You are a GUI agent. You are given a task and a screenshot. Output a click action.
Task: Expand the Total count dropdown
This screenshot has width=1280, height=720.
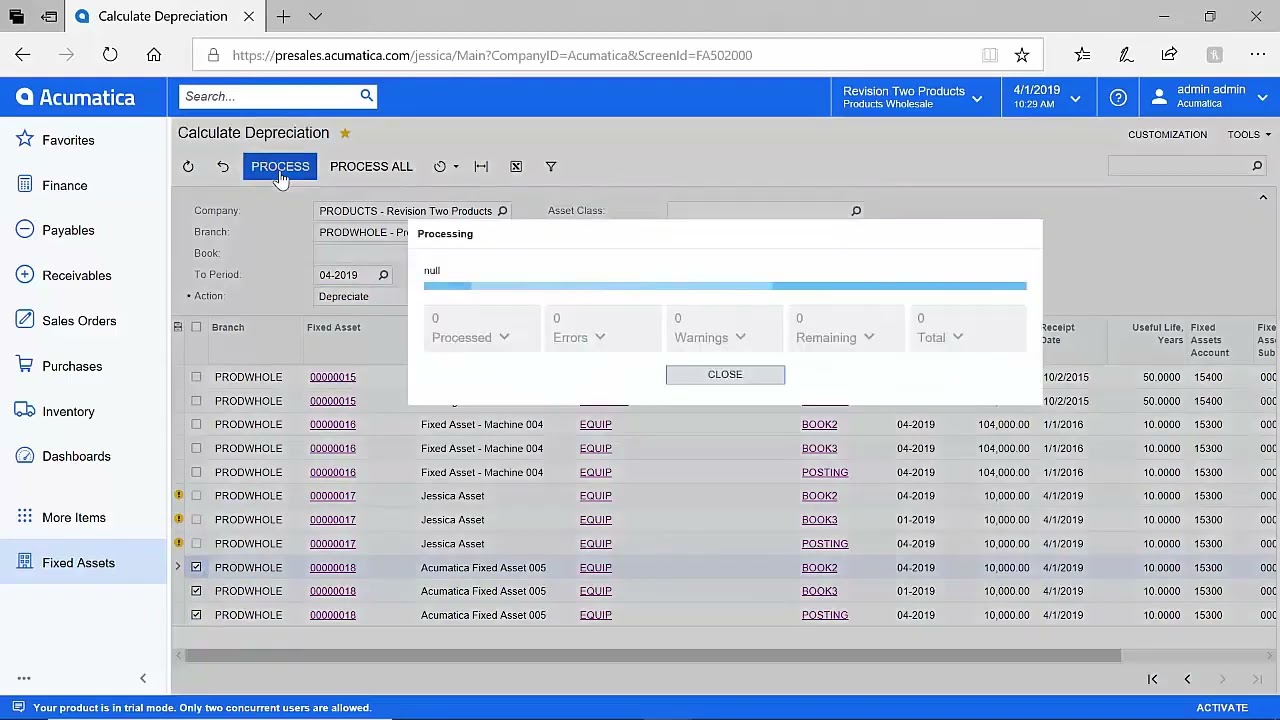point(957,338)
